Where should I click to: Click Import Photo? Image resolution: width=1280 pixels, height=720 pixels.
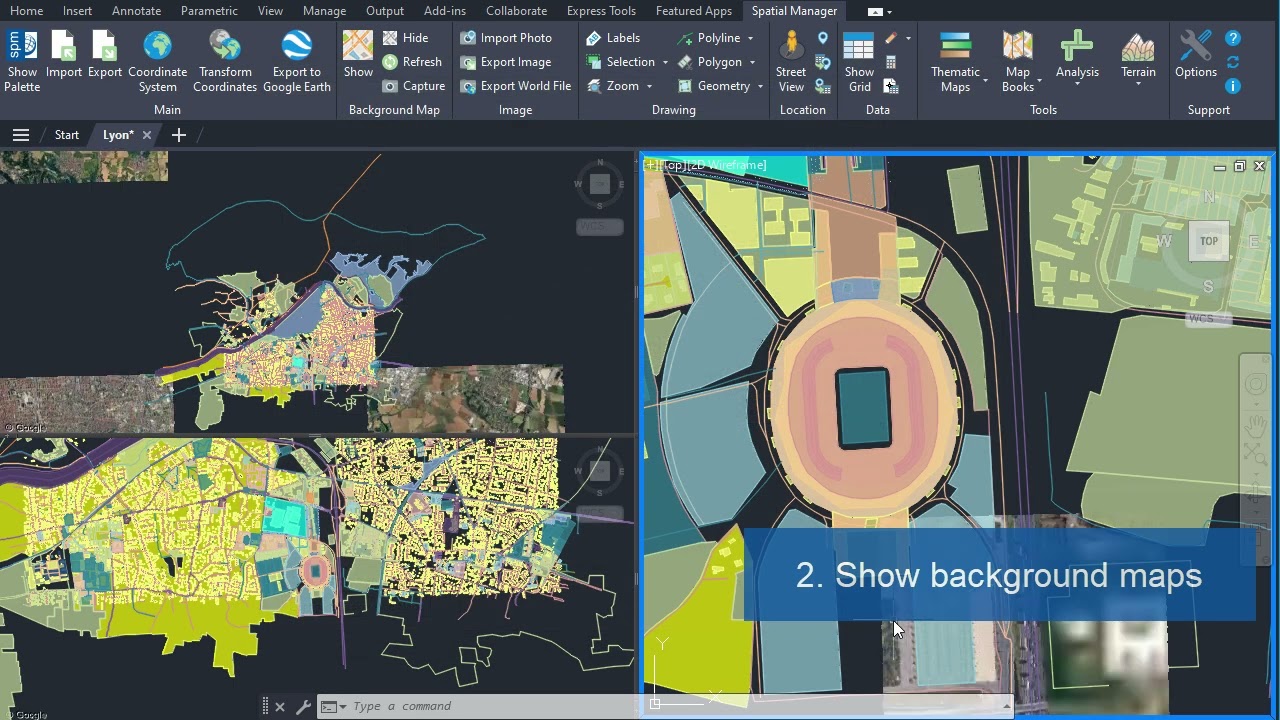tap(506, 38)
